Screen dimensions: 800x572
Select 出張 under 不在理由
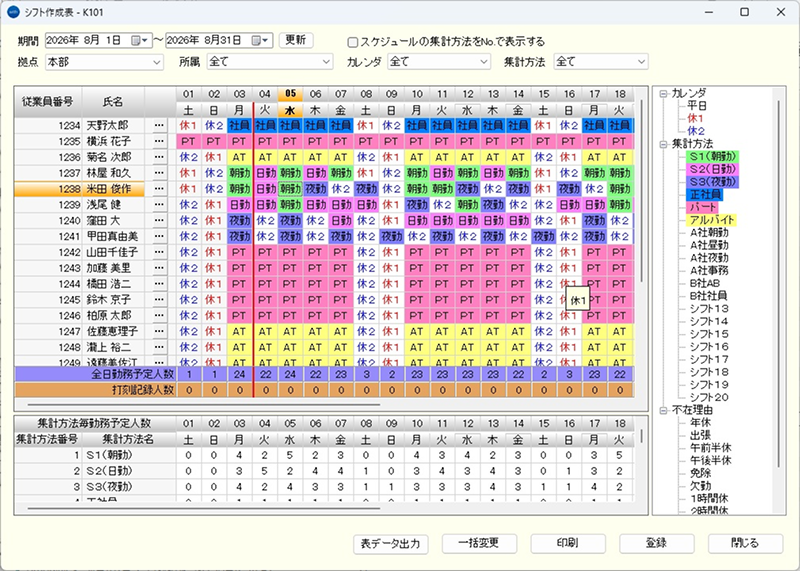click(x=700, y=436)
